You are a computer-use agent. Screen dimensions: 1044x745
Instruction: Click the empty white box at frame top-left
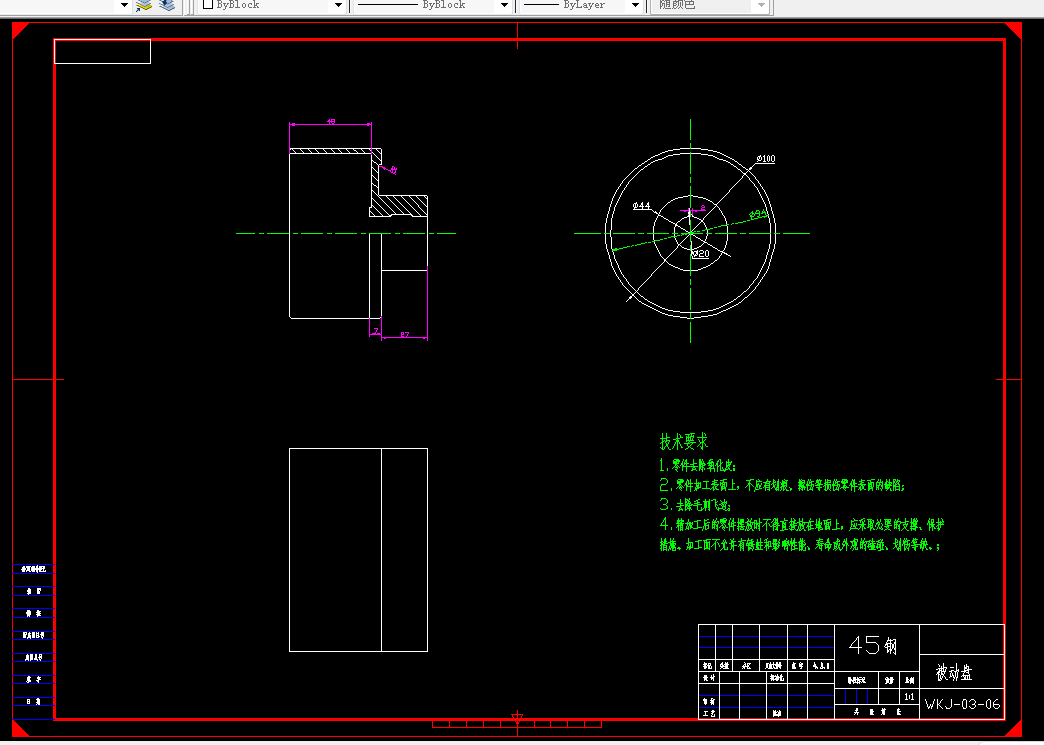point(103,51)
